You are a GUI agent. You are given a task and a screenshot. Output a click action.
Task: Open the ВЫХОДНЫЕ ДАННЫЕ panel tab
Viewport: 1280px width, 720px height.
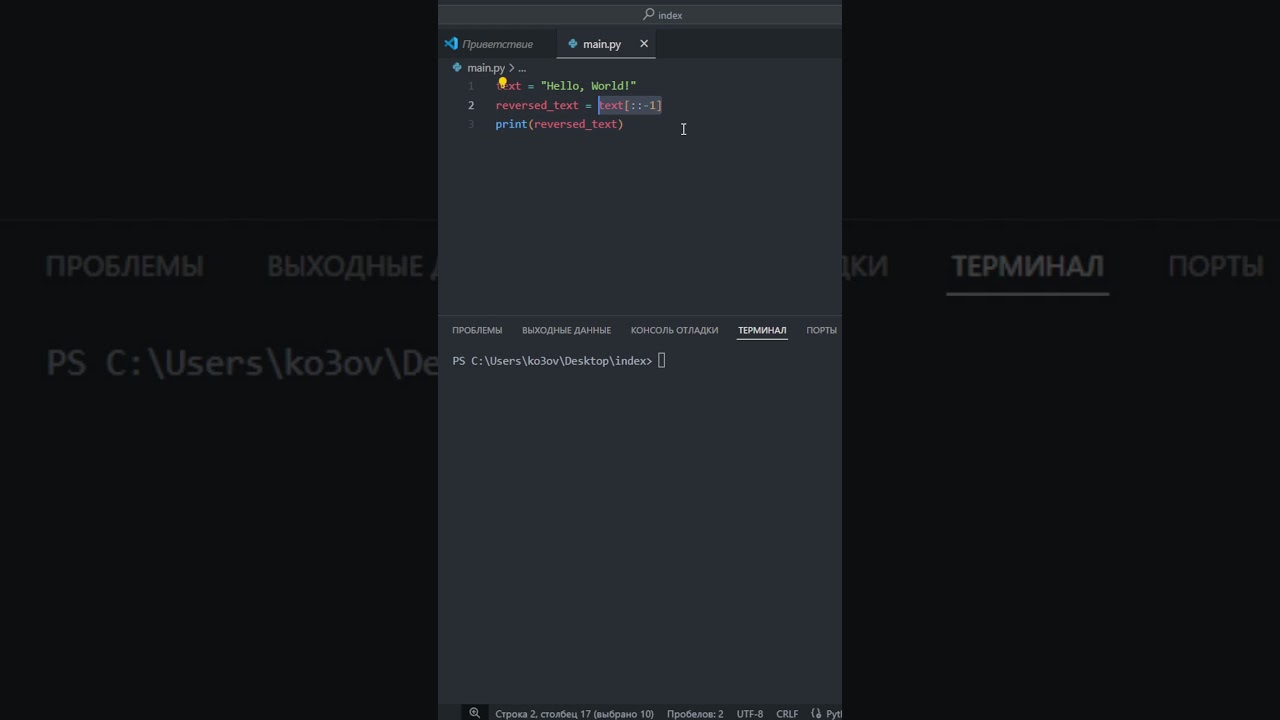tap(566, 330)
